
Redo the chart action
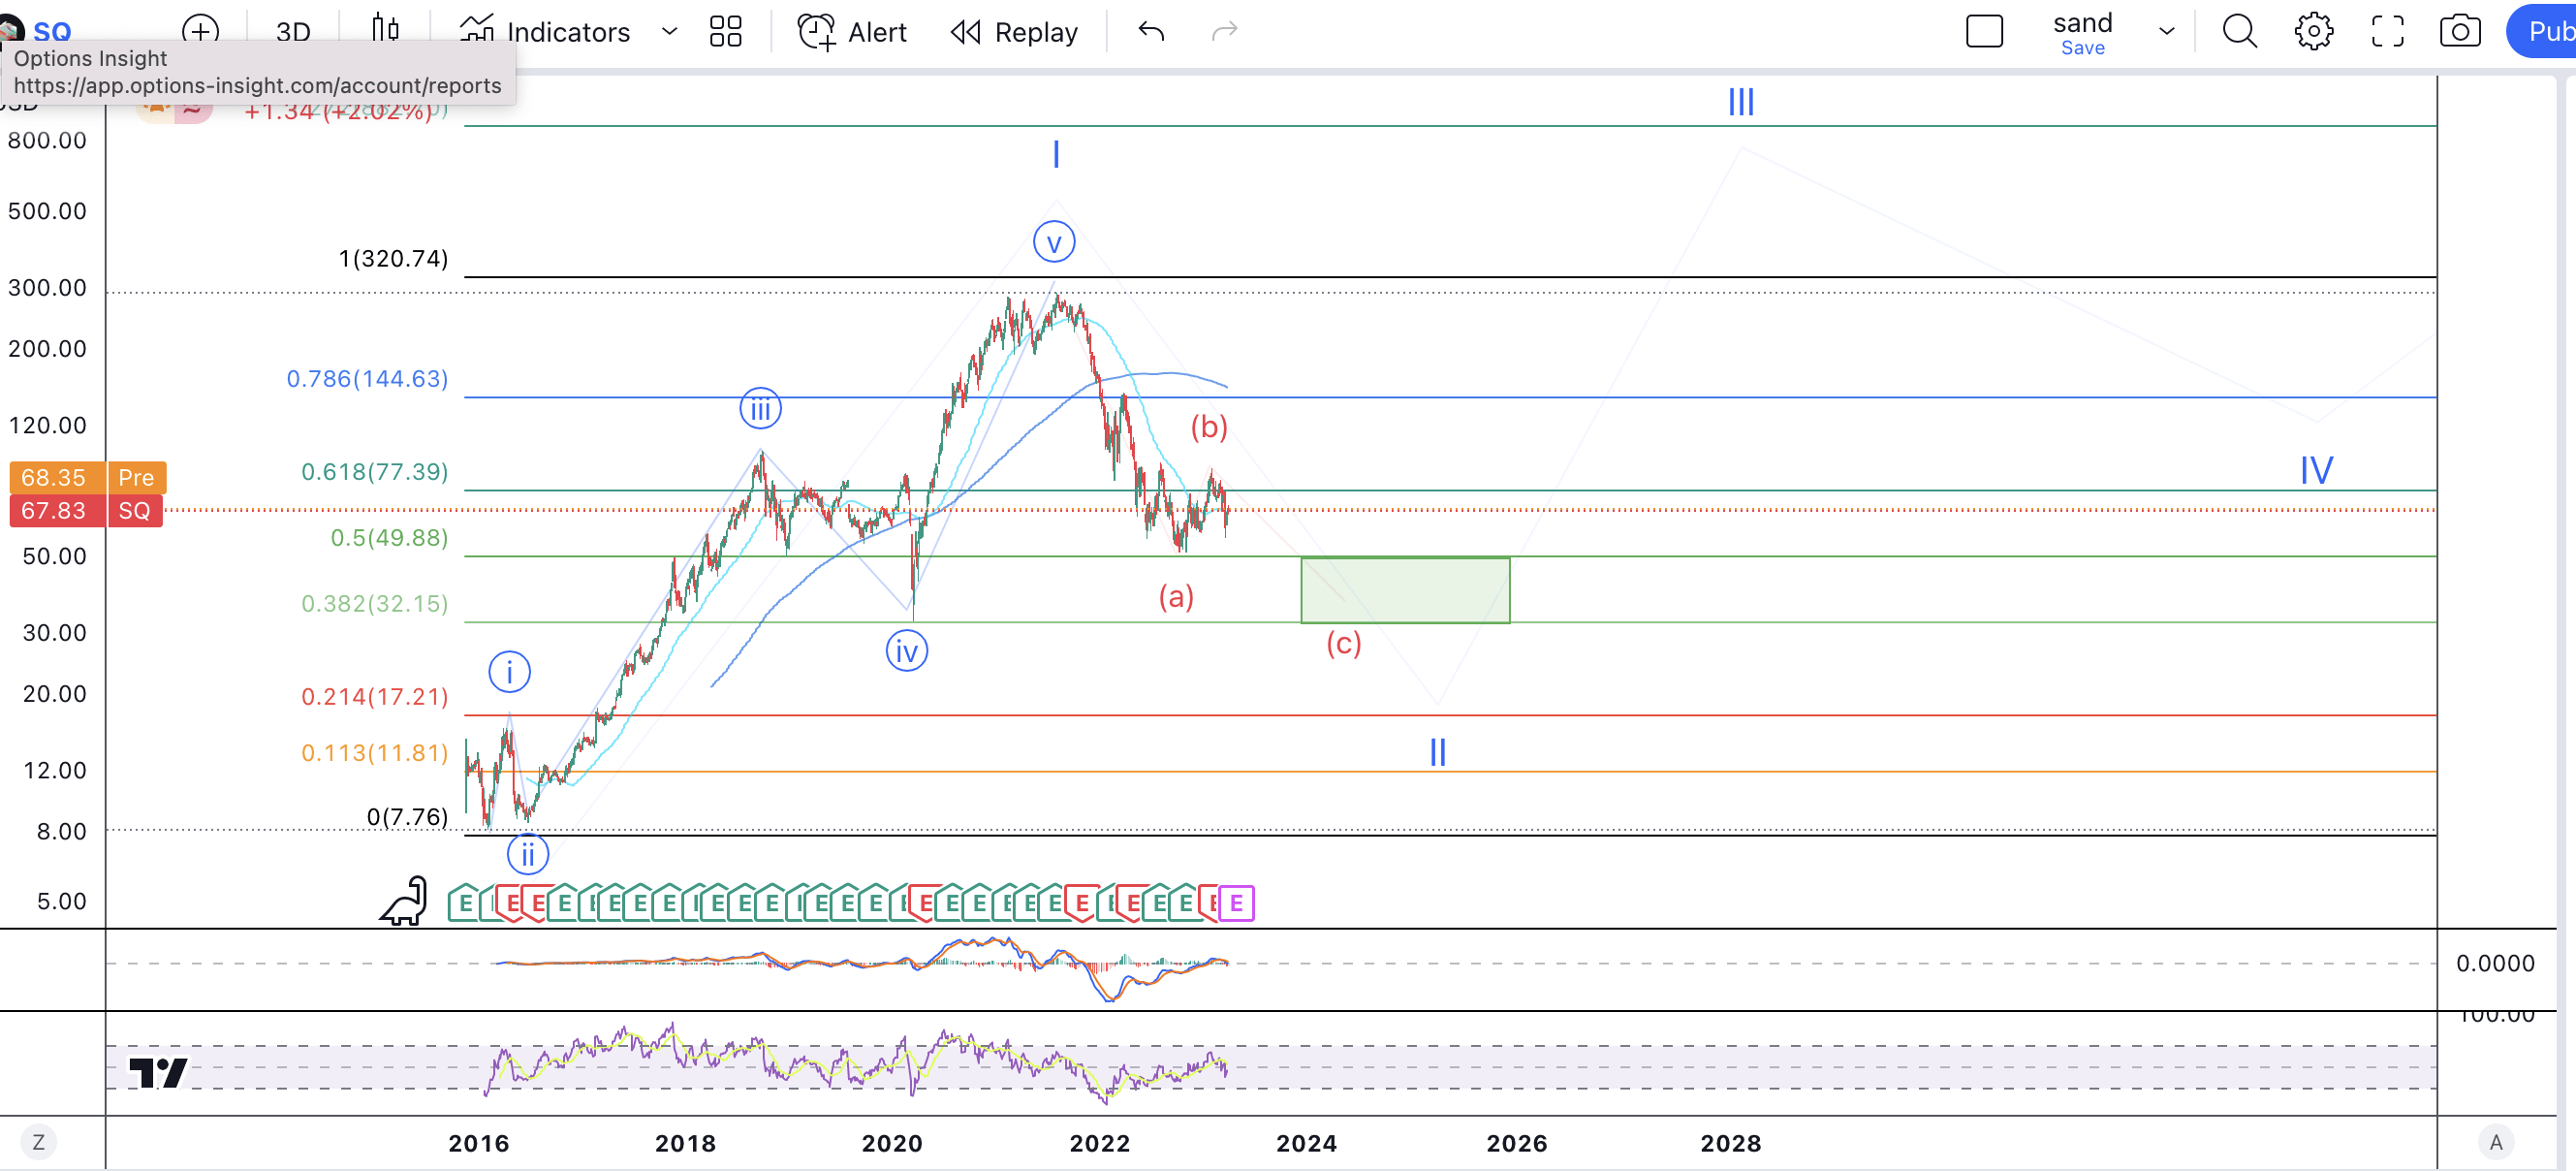pos(1225,31)
